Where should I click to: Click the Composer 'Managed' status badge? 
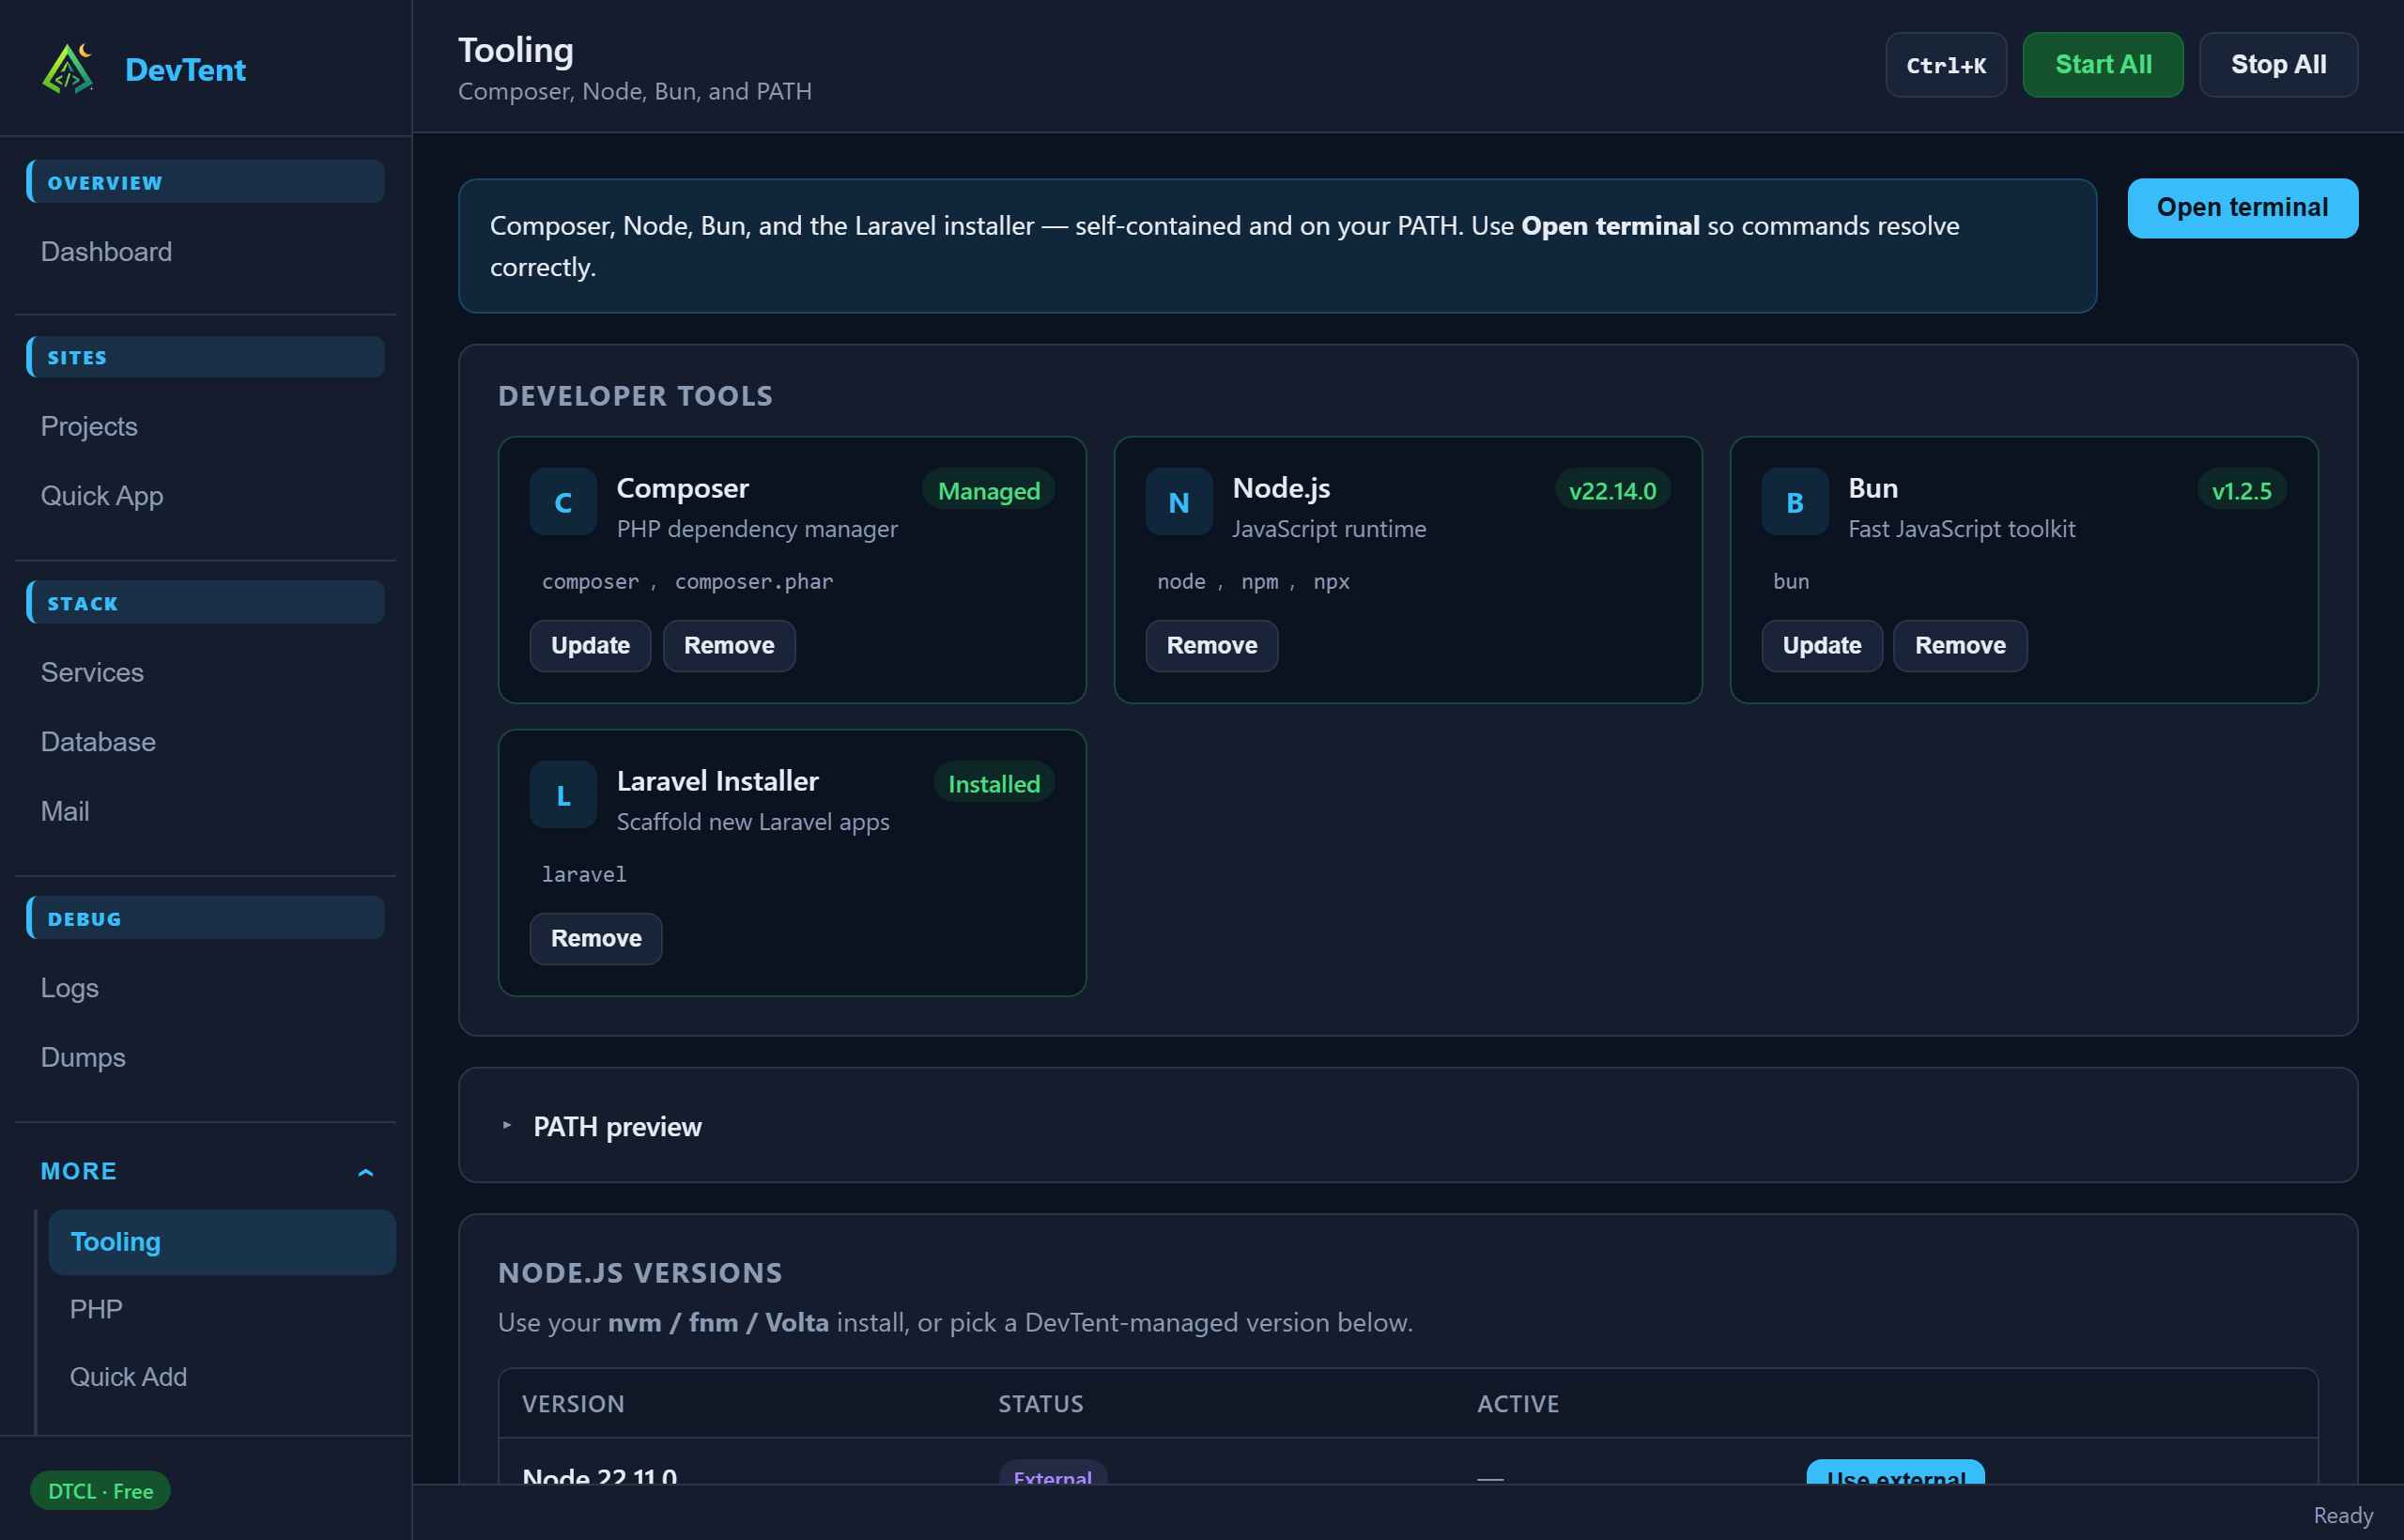[989, 490]
